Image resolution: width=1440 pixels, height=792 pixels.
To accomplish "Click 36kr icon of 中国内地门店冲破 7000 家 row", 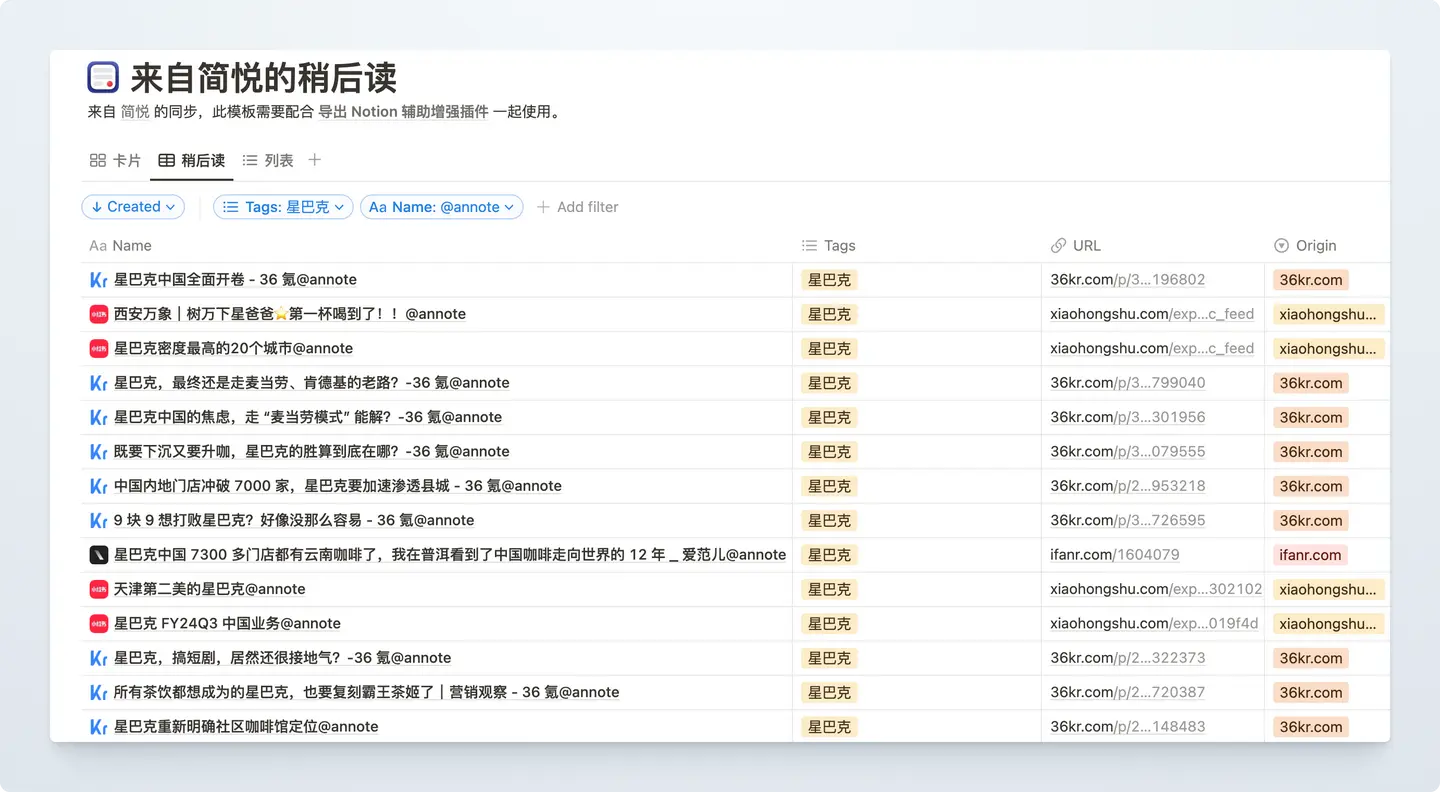I will click(x=98, y=486).
